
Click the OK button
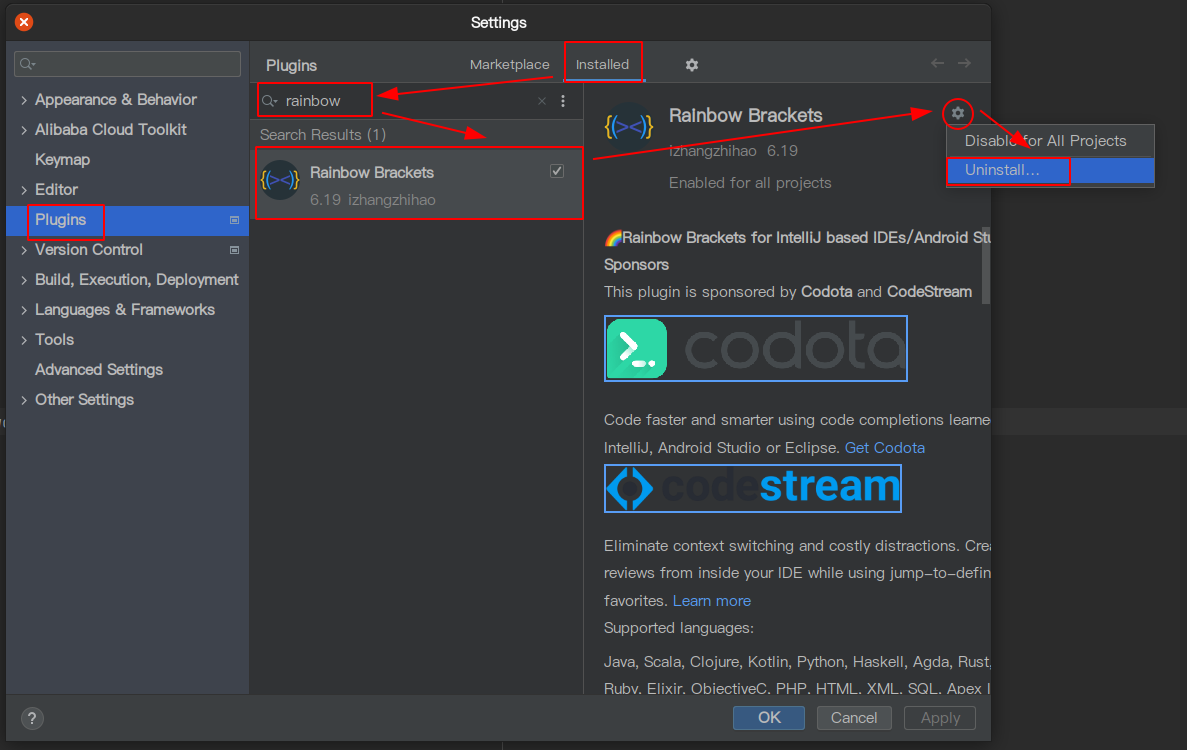point(768,717)
